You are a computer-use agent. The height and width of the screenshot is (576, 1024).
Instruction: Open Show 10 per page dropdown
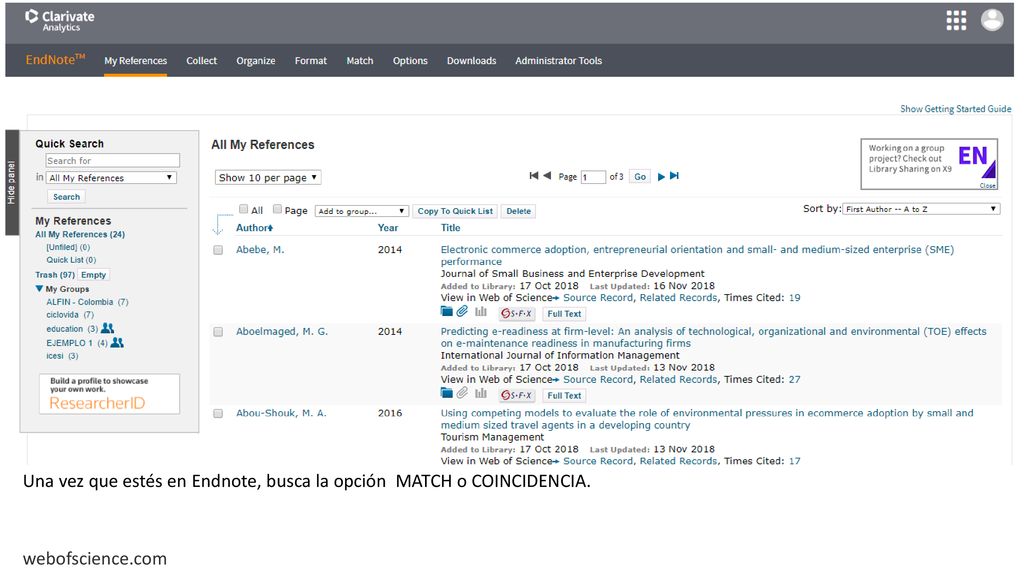(x=268, y=178)
